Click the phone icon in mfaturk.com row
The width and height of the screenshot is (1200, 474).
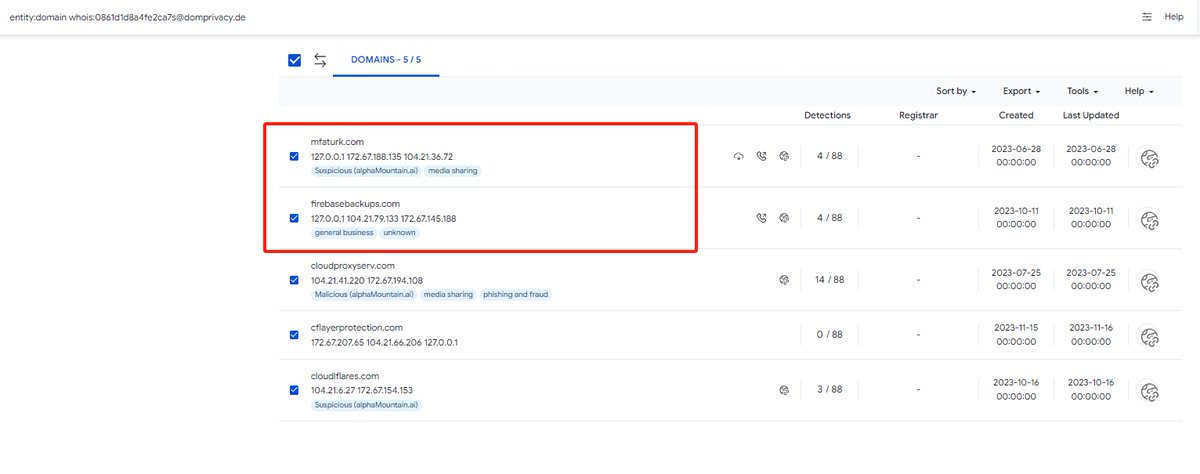click(761, 156)
